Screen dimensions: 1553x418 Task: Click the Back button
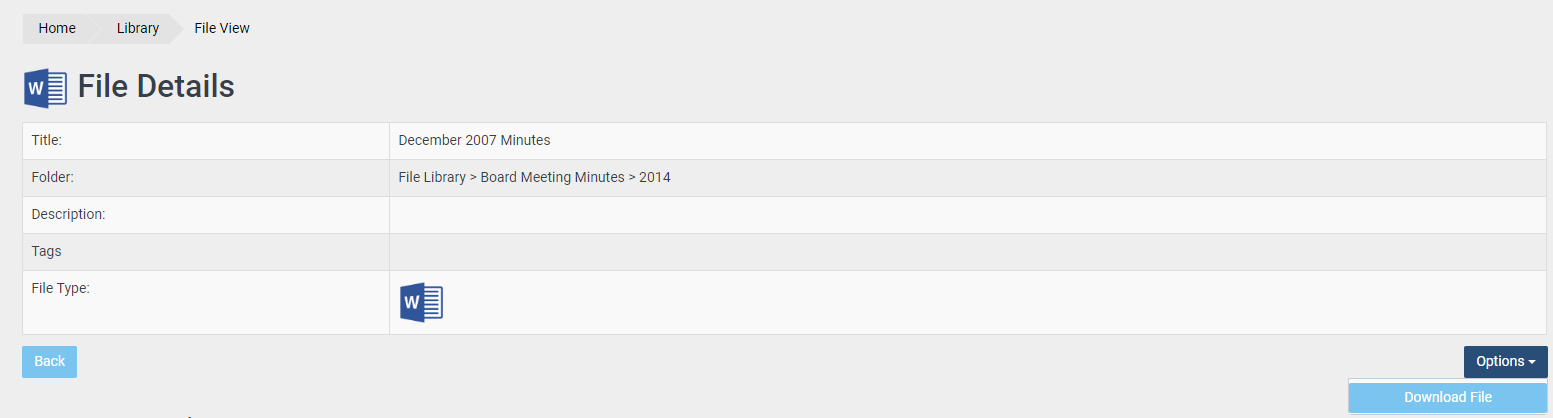point(49,361)
